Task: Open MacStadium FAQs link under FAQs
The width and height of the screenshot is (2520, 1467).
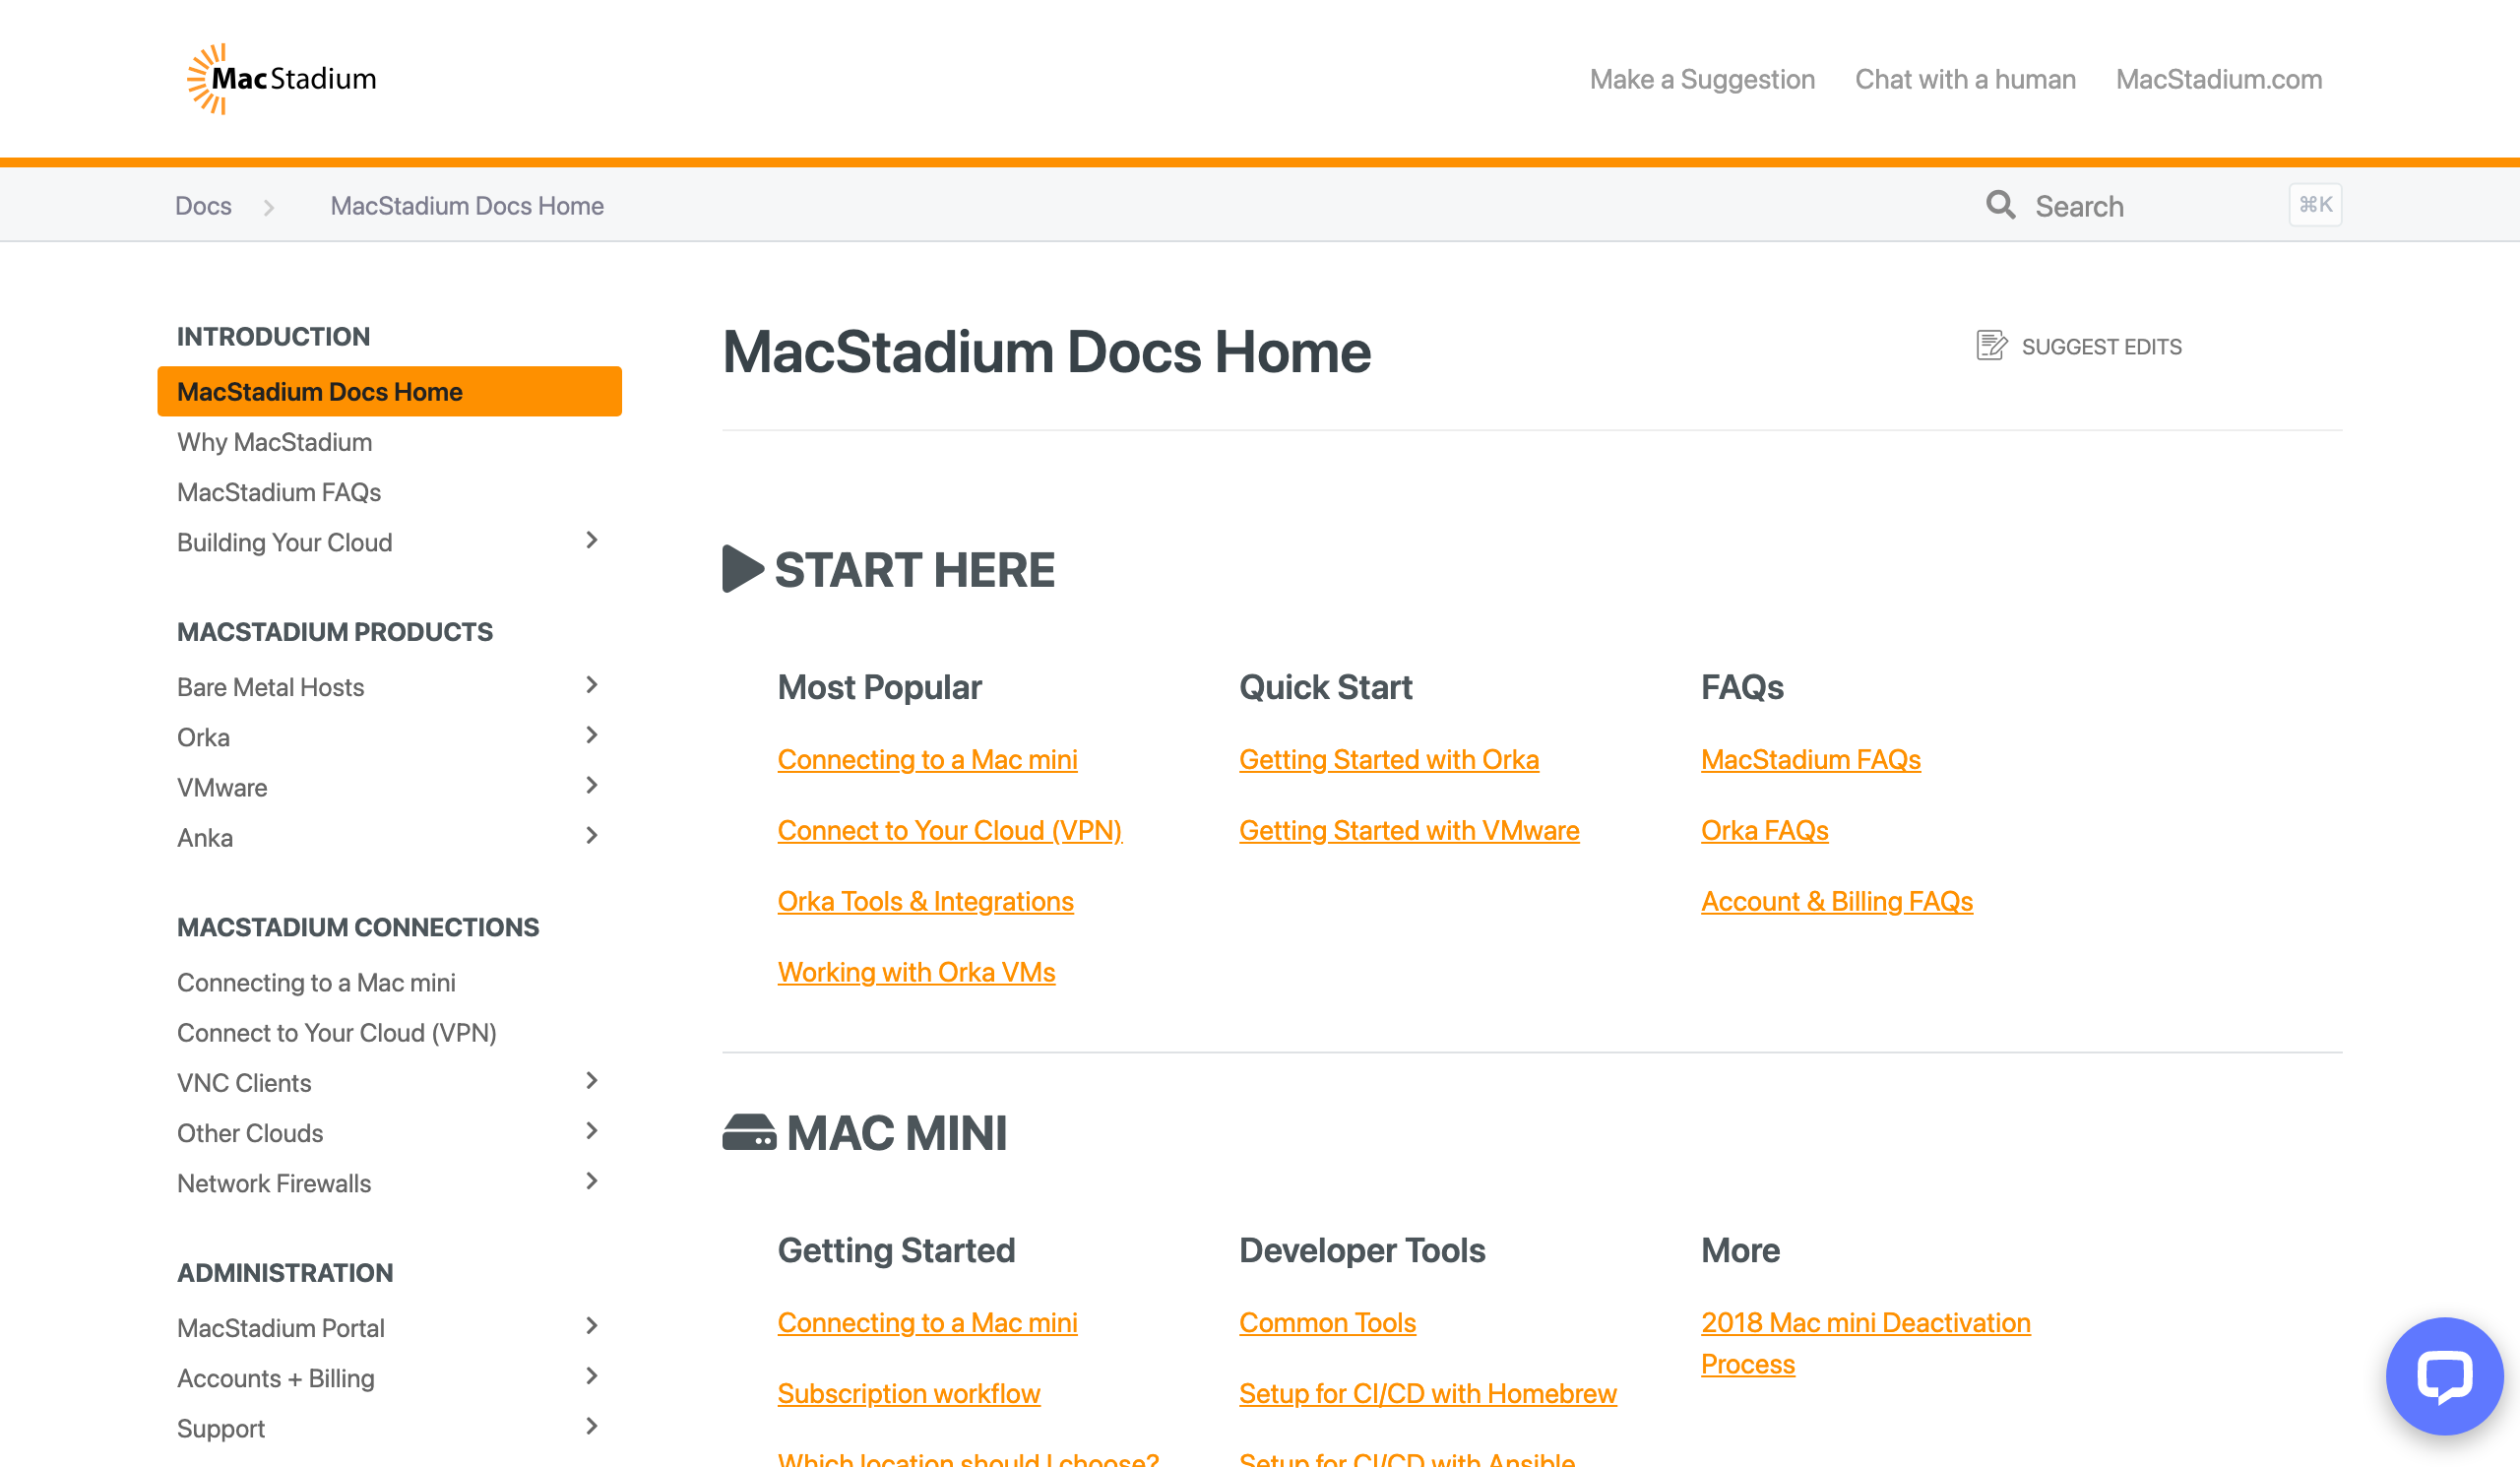Action: click(1810, 760)
